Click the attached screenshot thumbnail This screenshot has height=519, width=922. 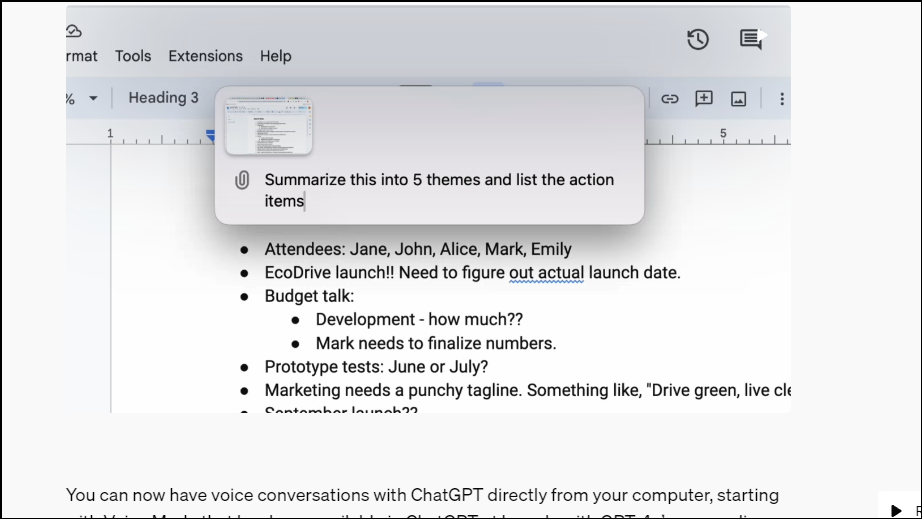coord(269,126)
